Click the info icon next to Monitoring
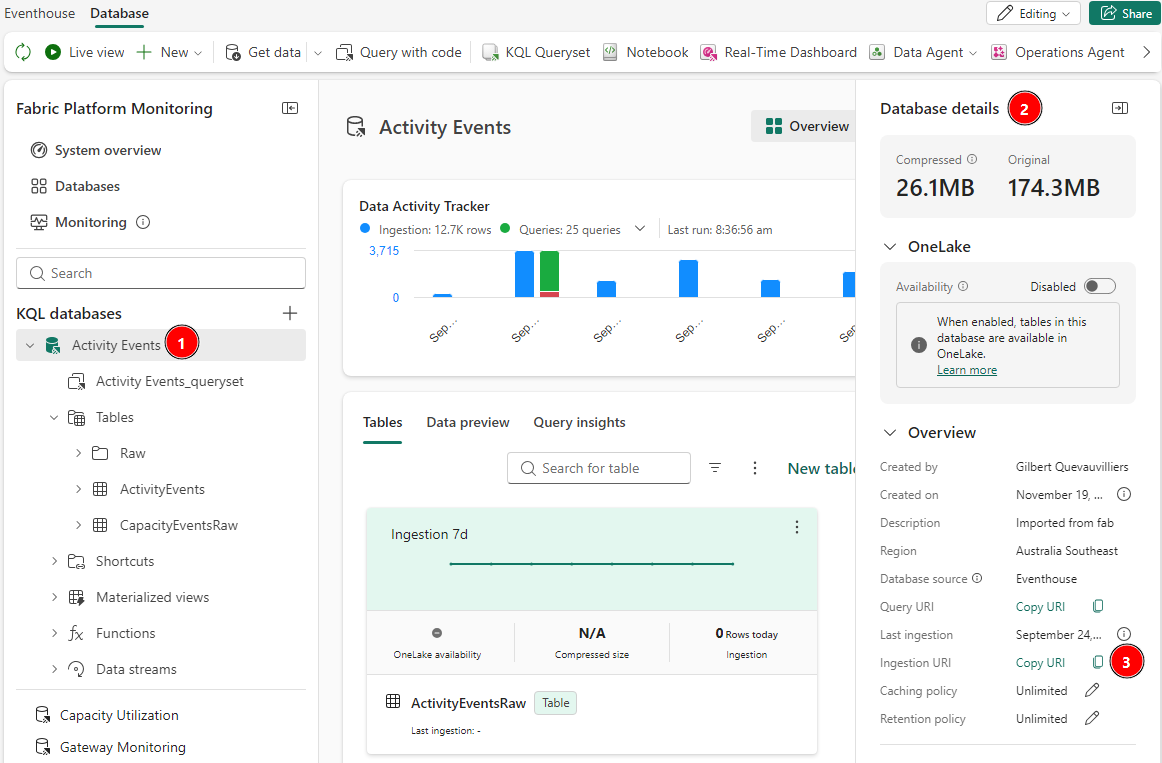Viewport: 1162px width, 763px height. 143,222
